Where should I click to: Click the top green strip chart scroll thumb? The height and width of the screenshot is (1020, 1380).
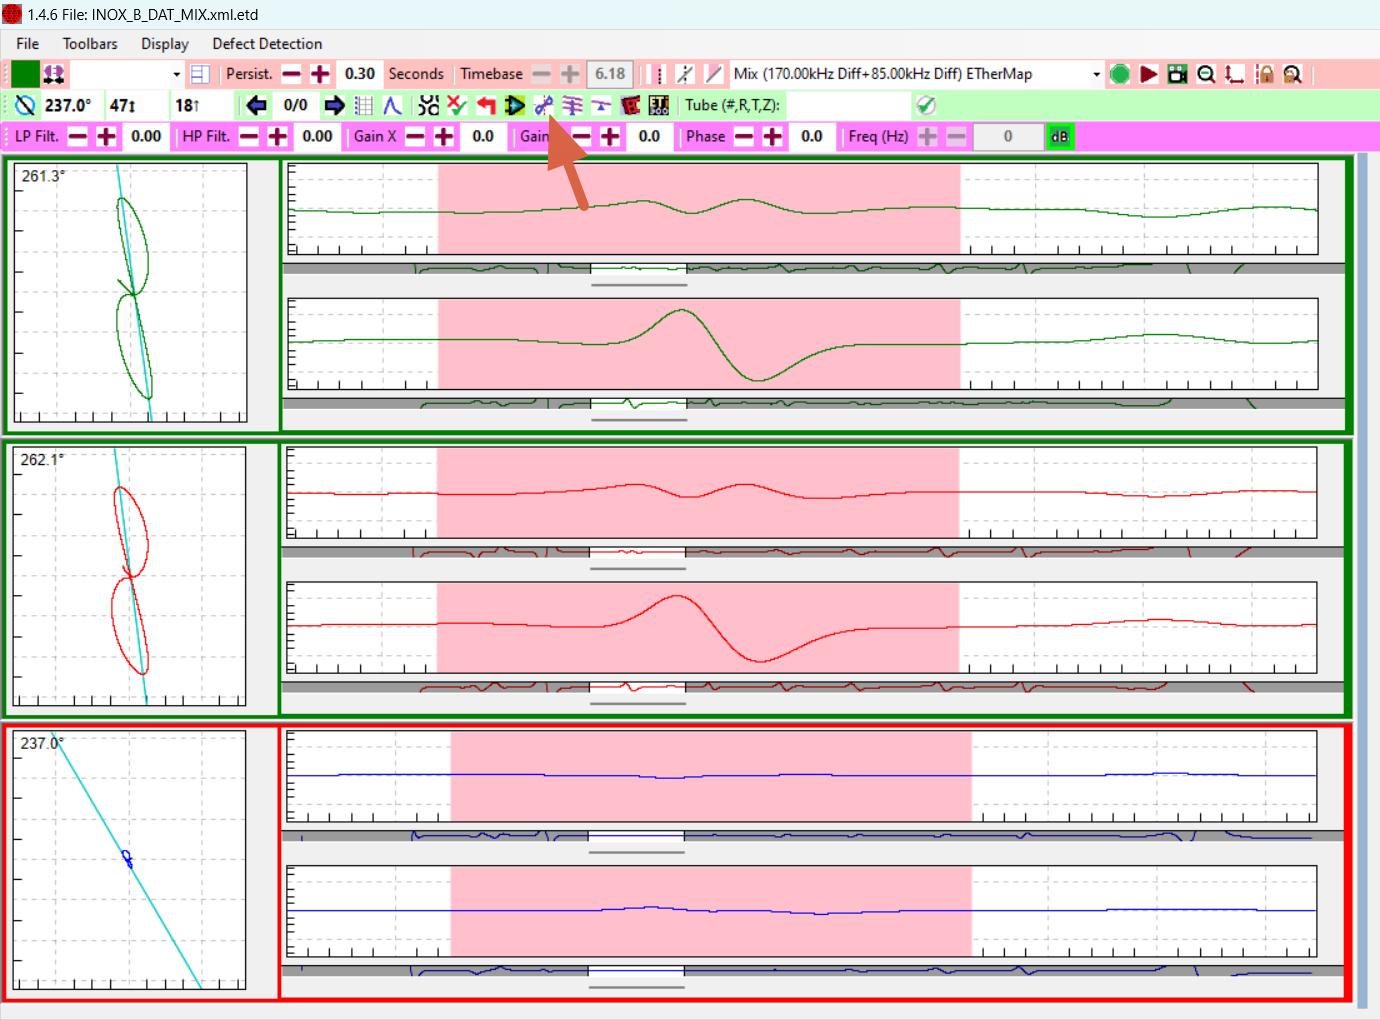pyautogui.click(x=638, y=269)
